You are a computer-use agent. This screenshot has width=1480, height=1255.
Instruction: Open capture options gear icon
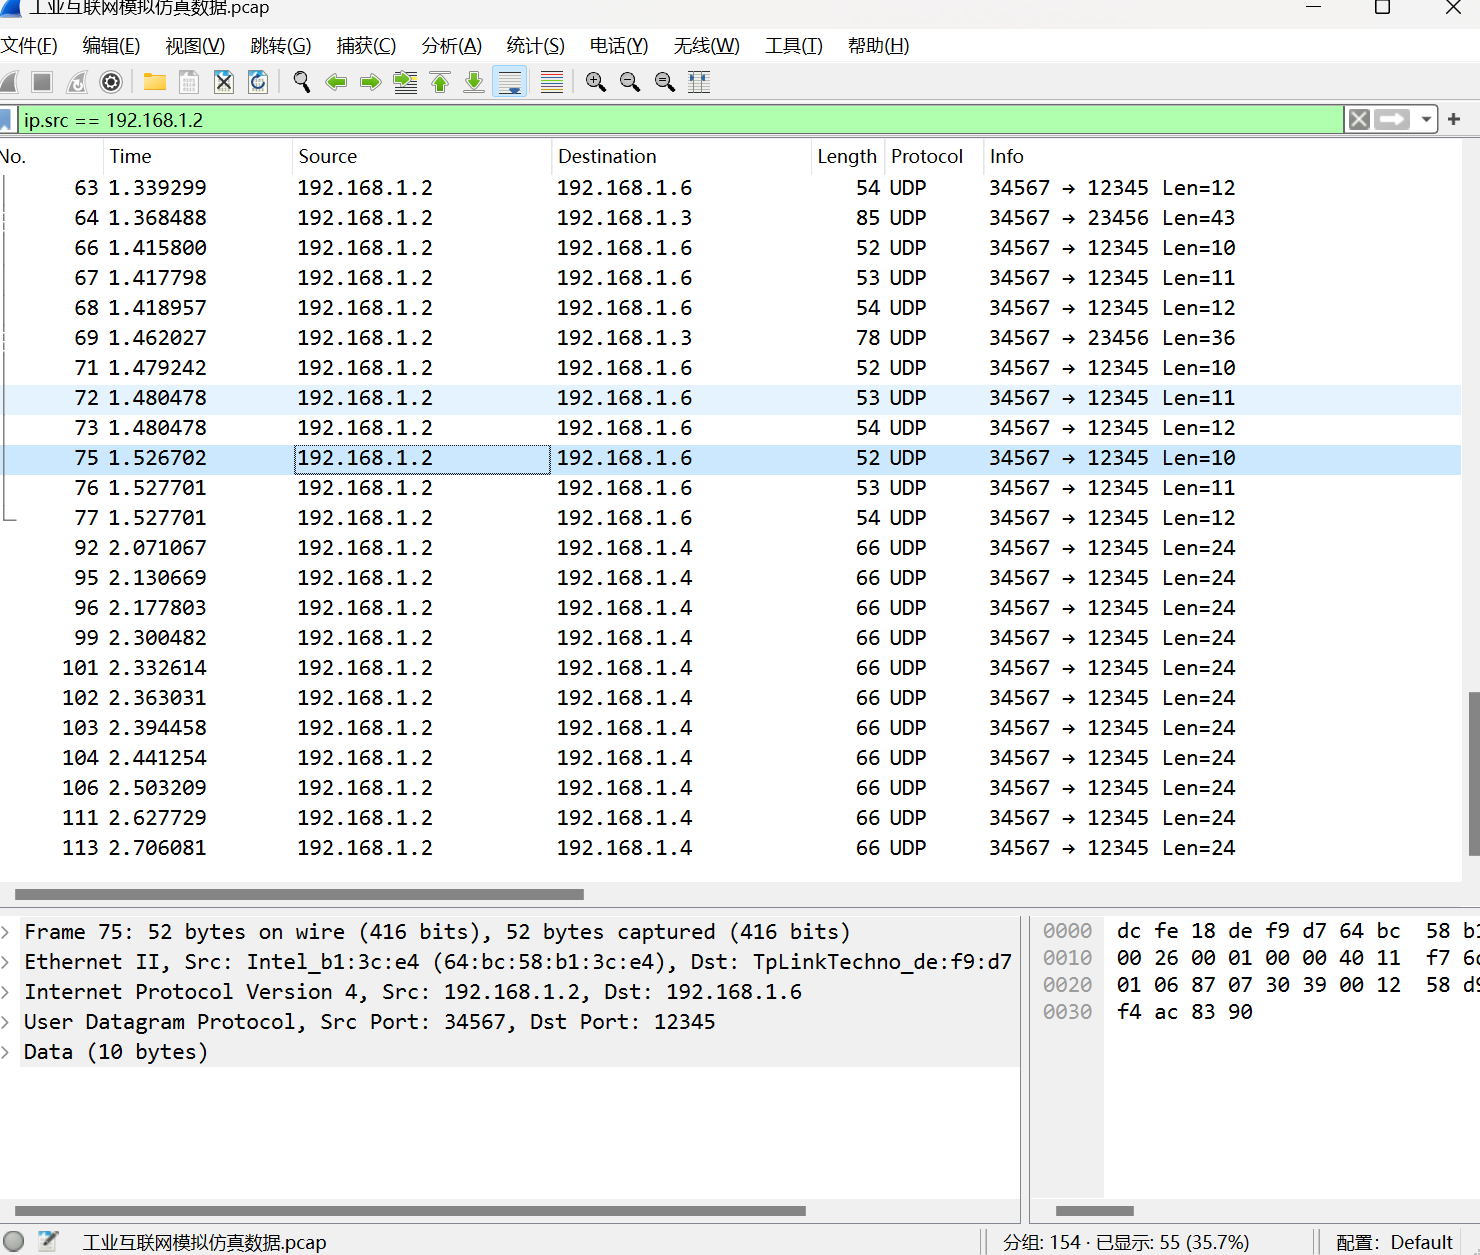(112, 82)
